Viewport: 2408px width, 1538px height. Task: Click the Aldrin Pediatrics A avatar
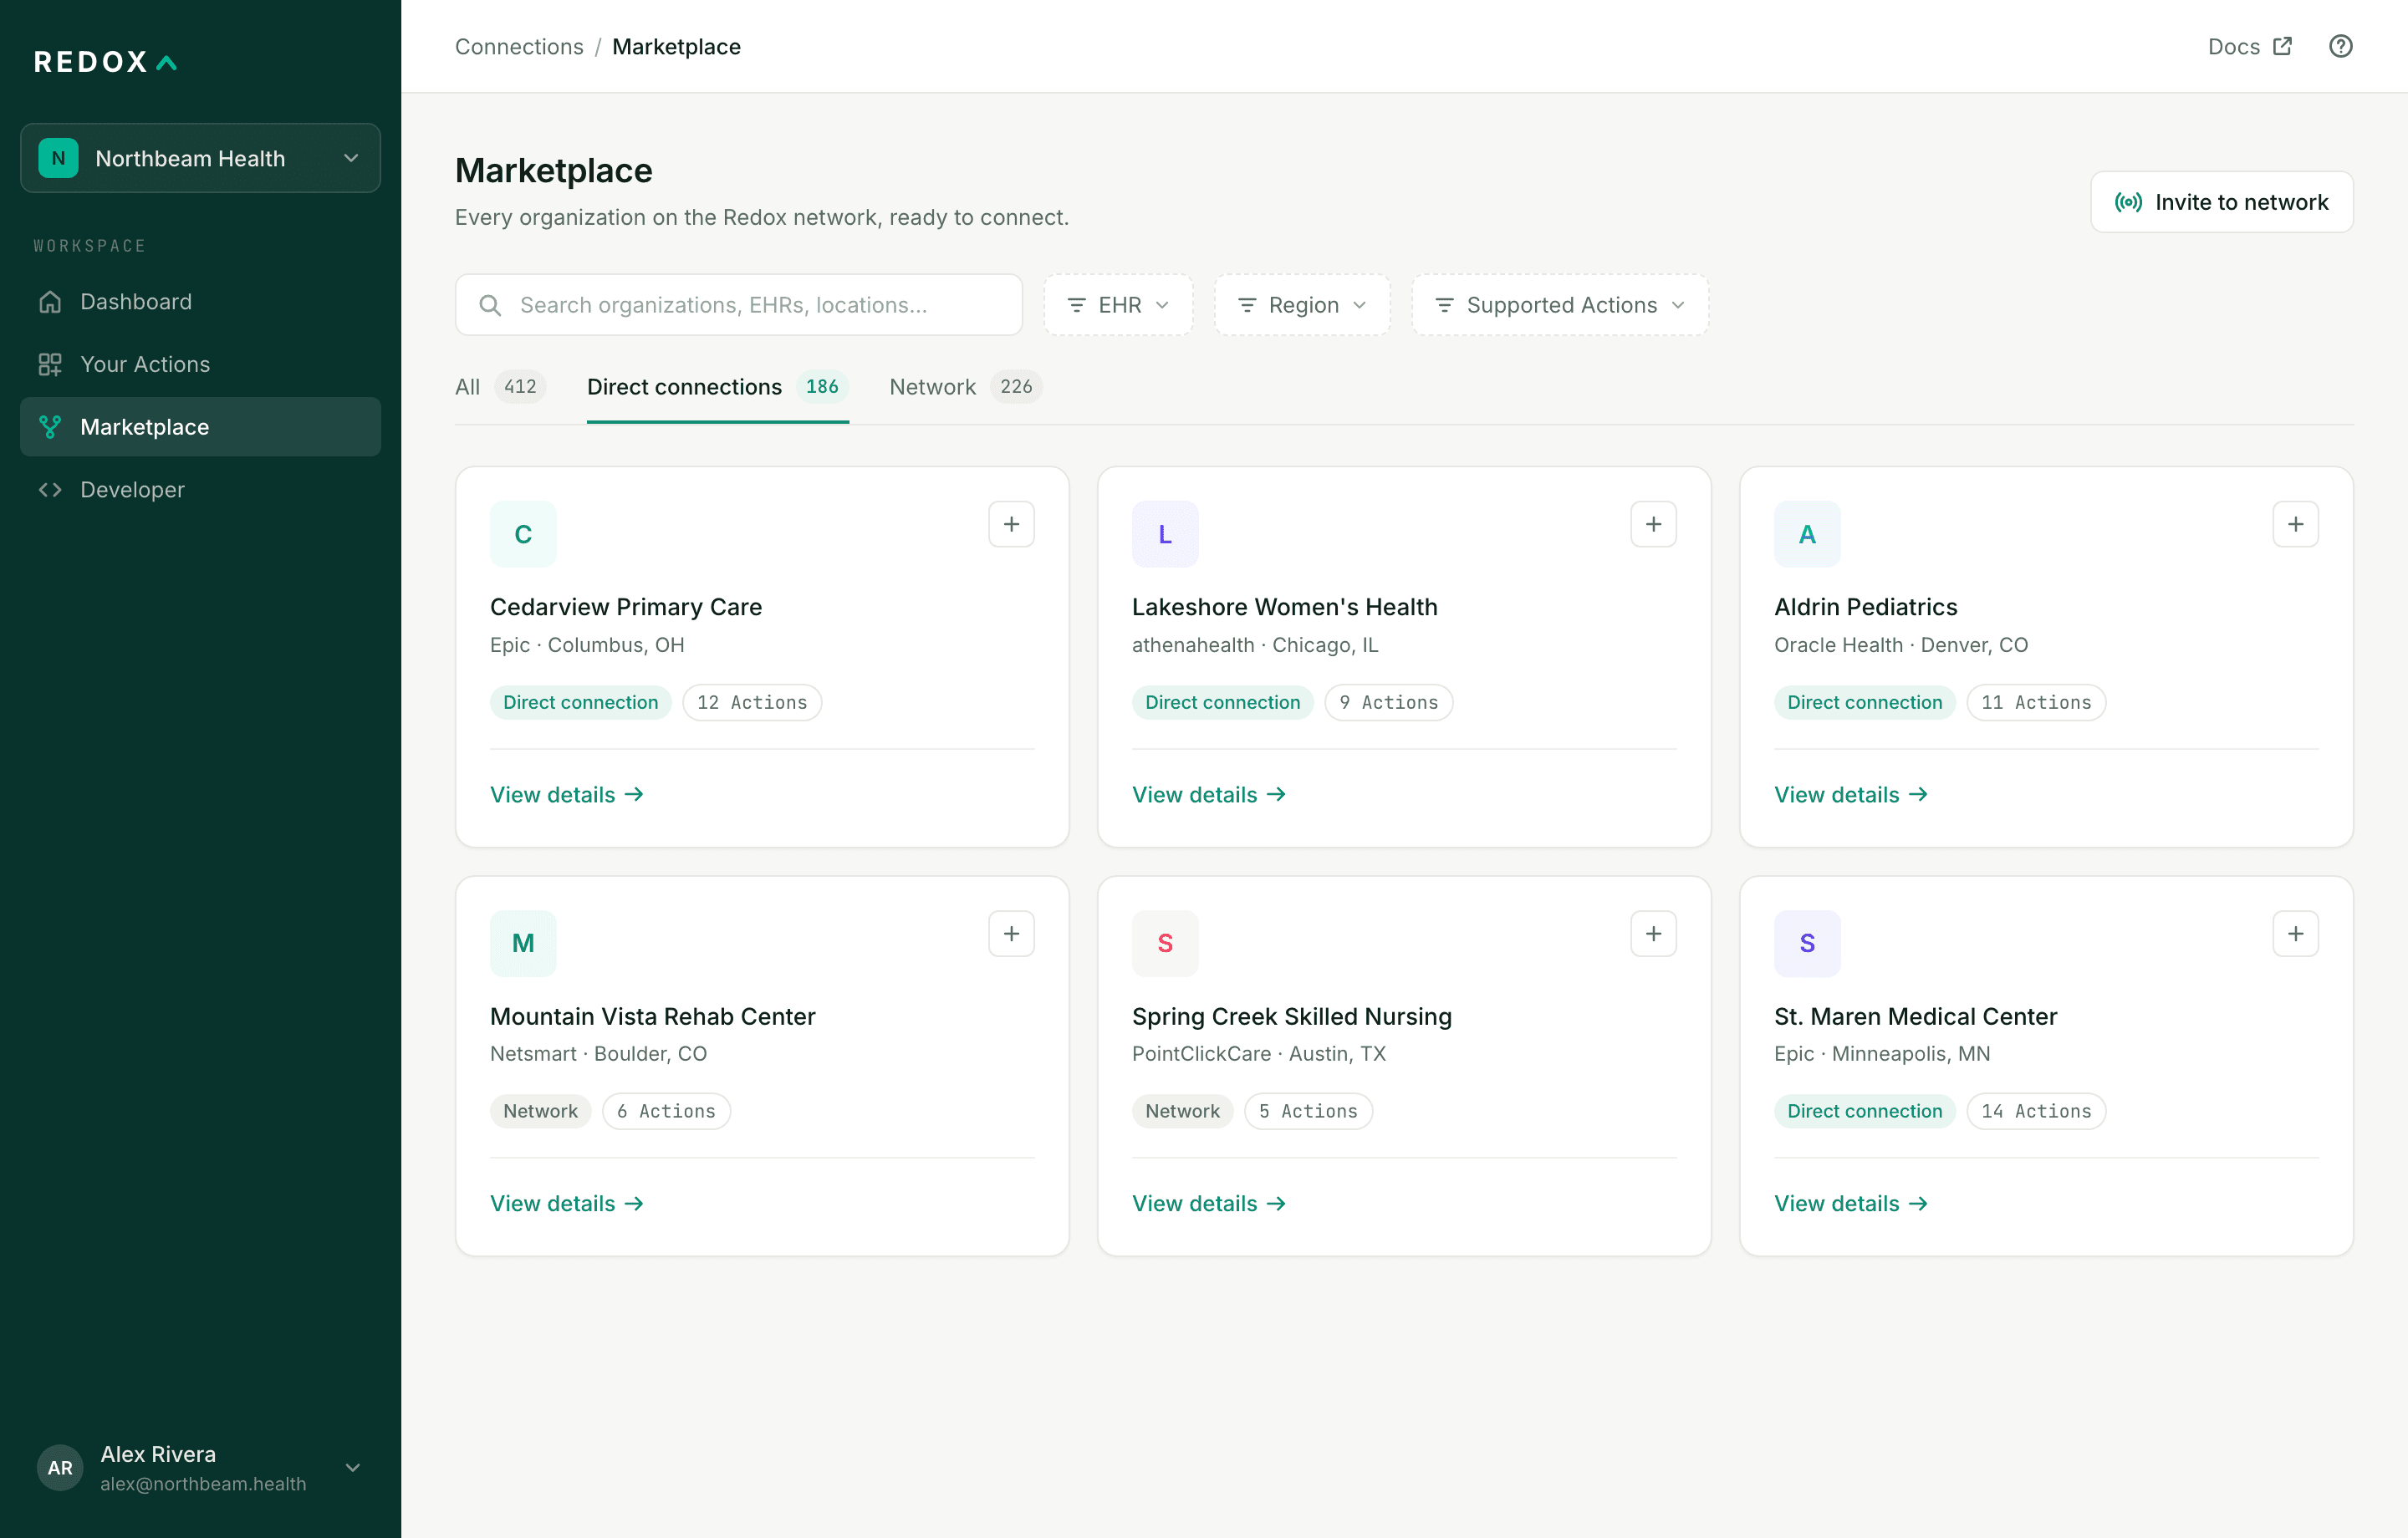pyautogui.click(x=1807, y=534)
